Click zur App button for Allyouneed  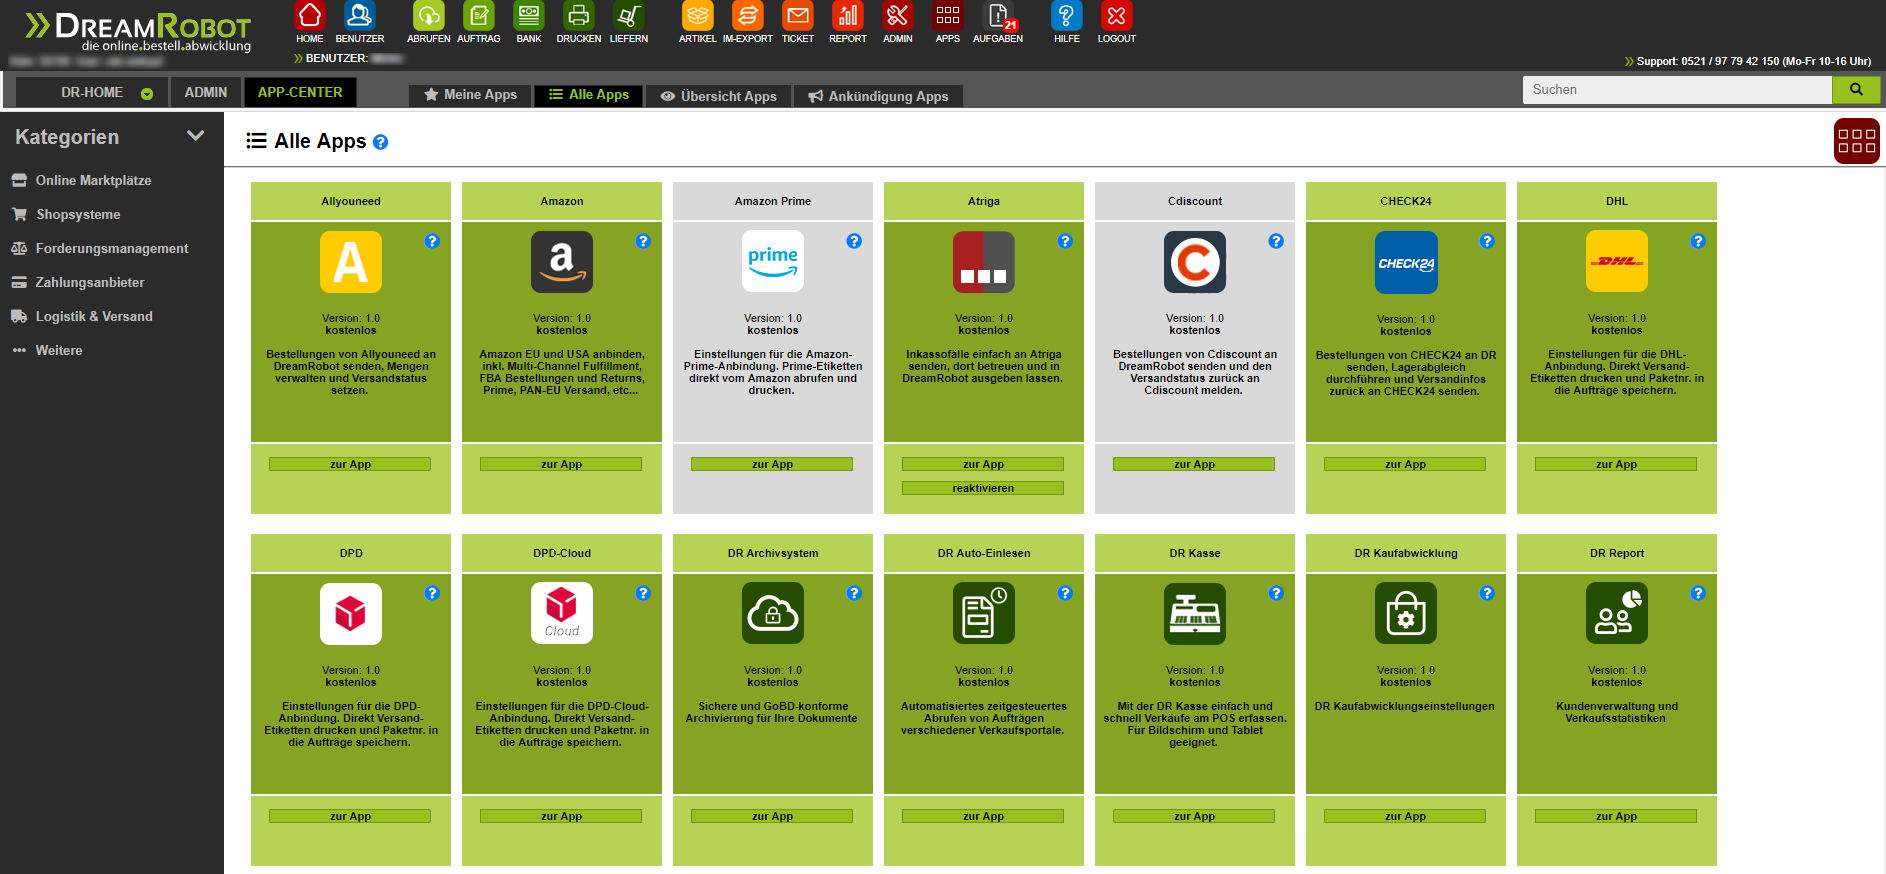(x=350, y=464)
